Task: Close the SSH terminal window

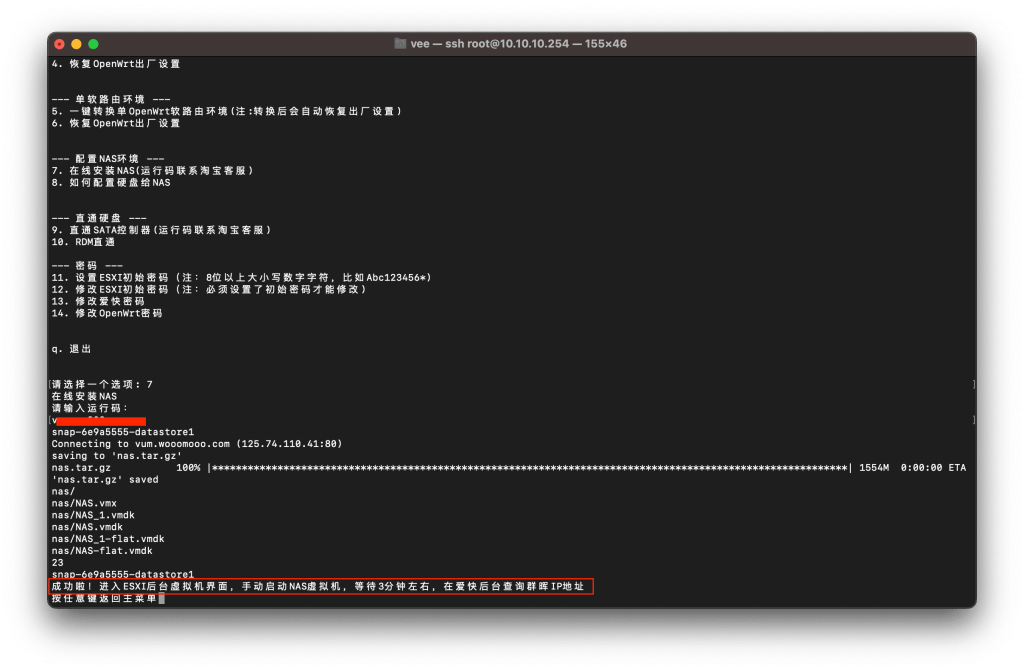Action: click(x=59, y=44)
